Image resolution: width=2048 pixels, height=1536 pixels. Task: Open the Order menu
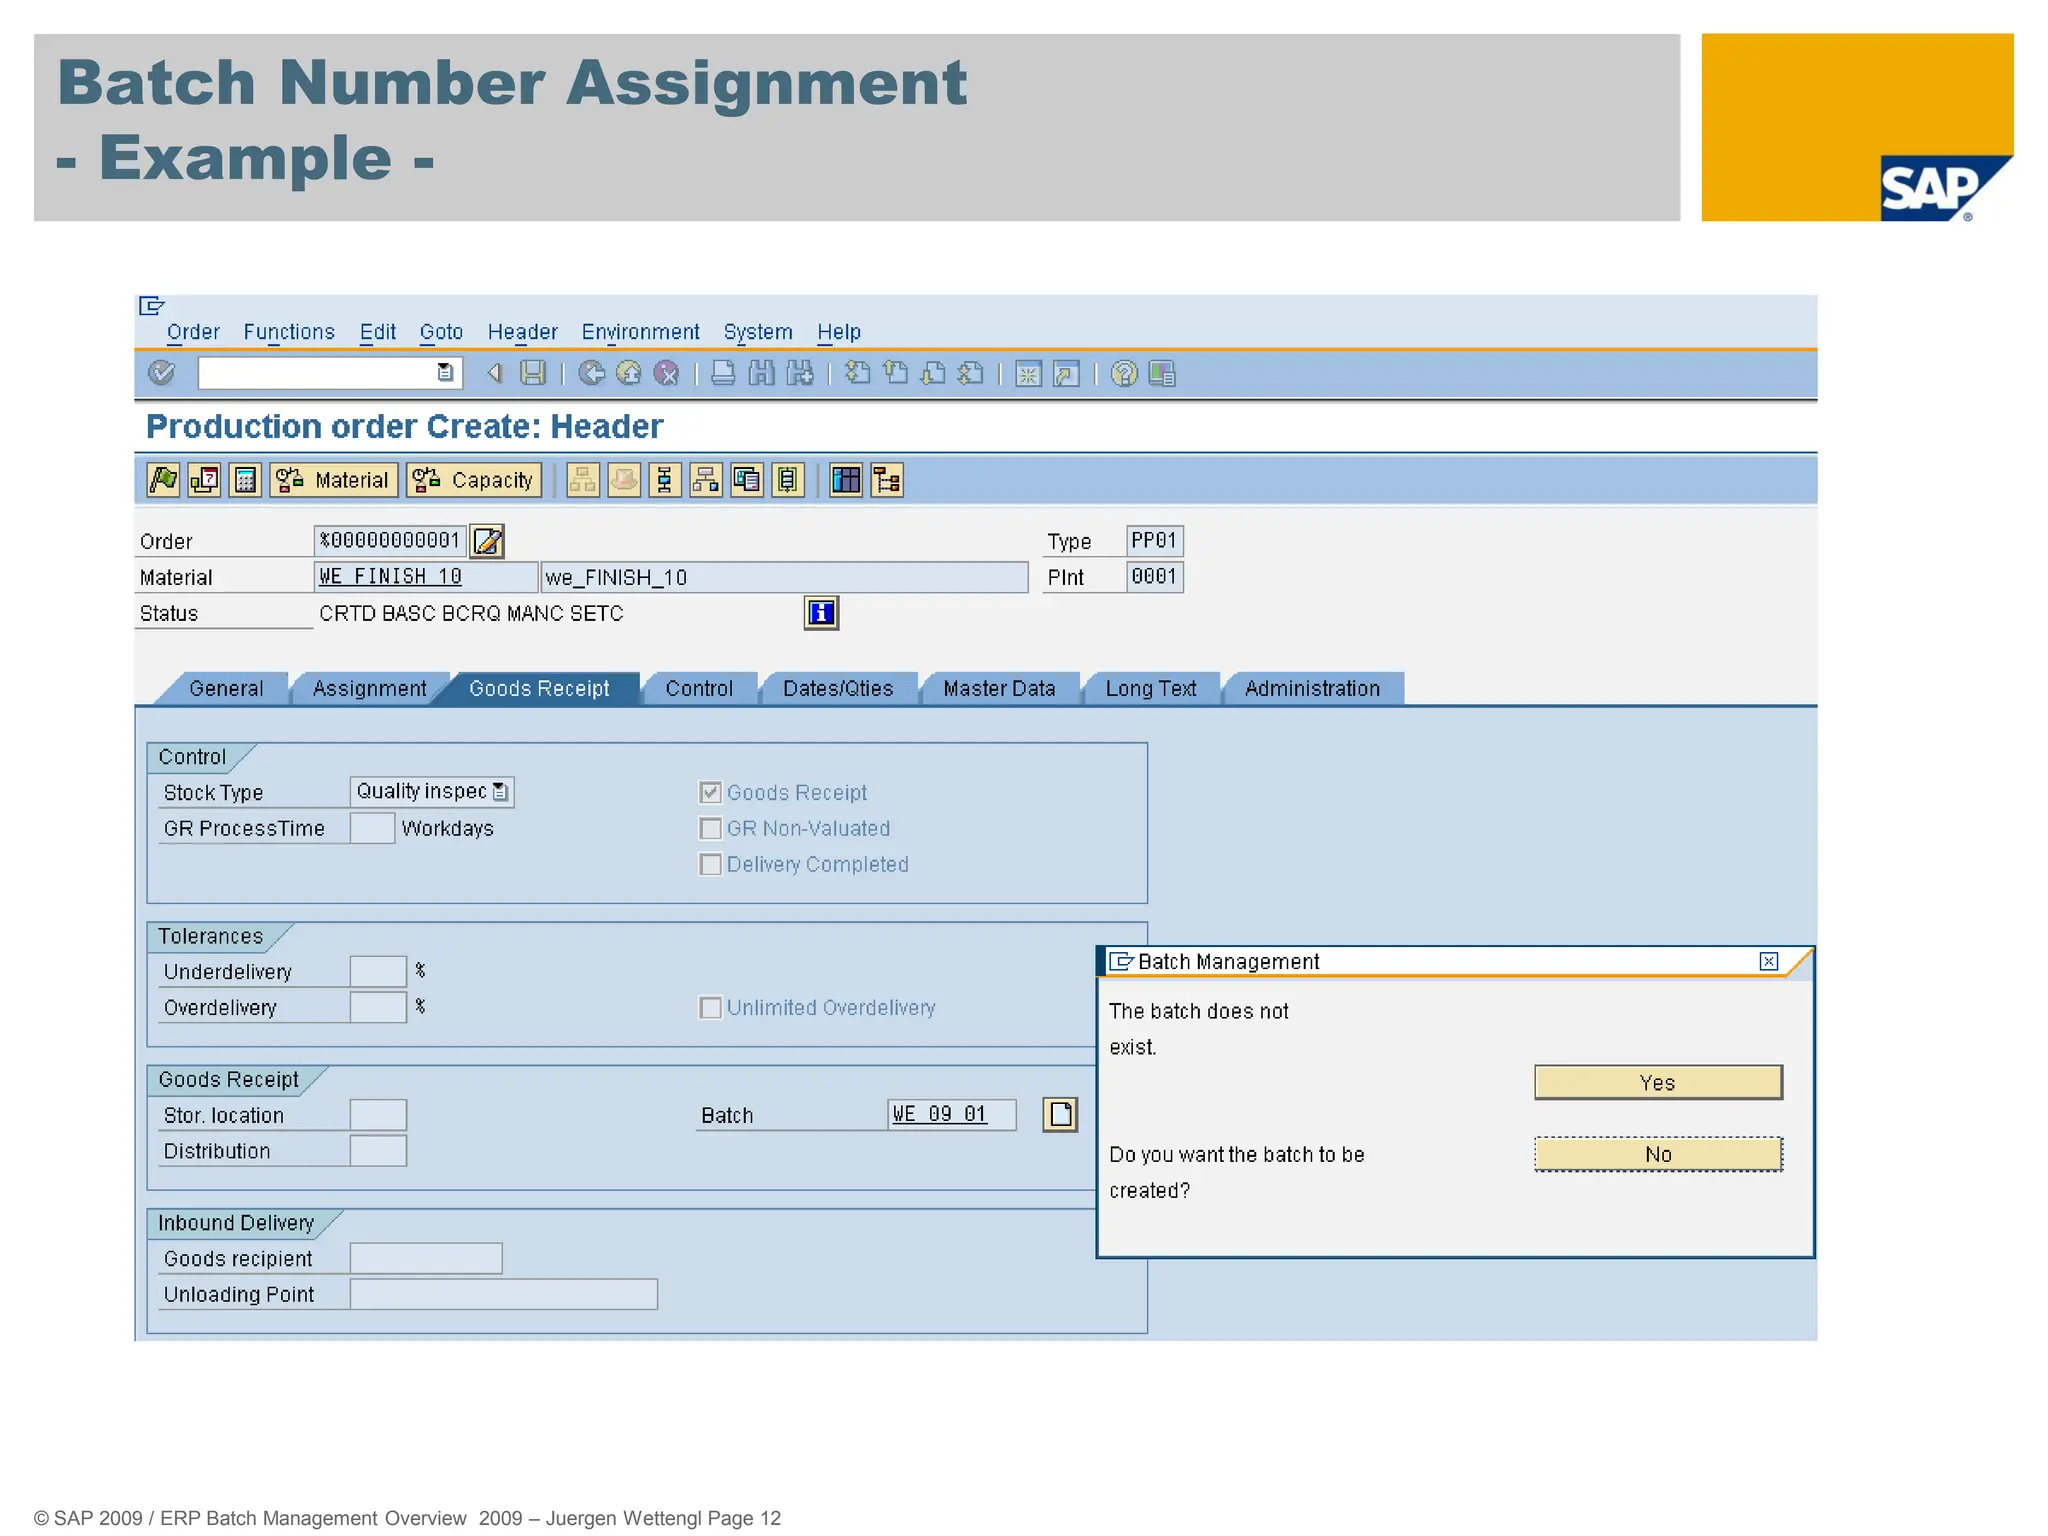coord(193,332)
